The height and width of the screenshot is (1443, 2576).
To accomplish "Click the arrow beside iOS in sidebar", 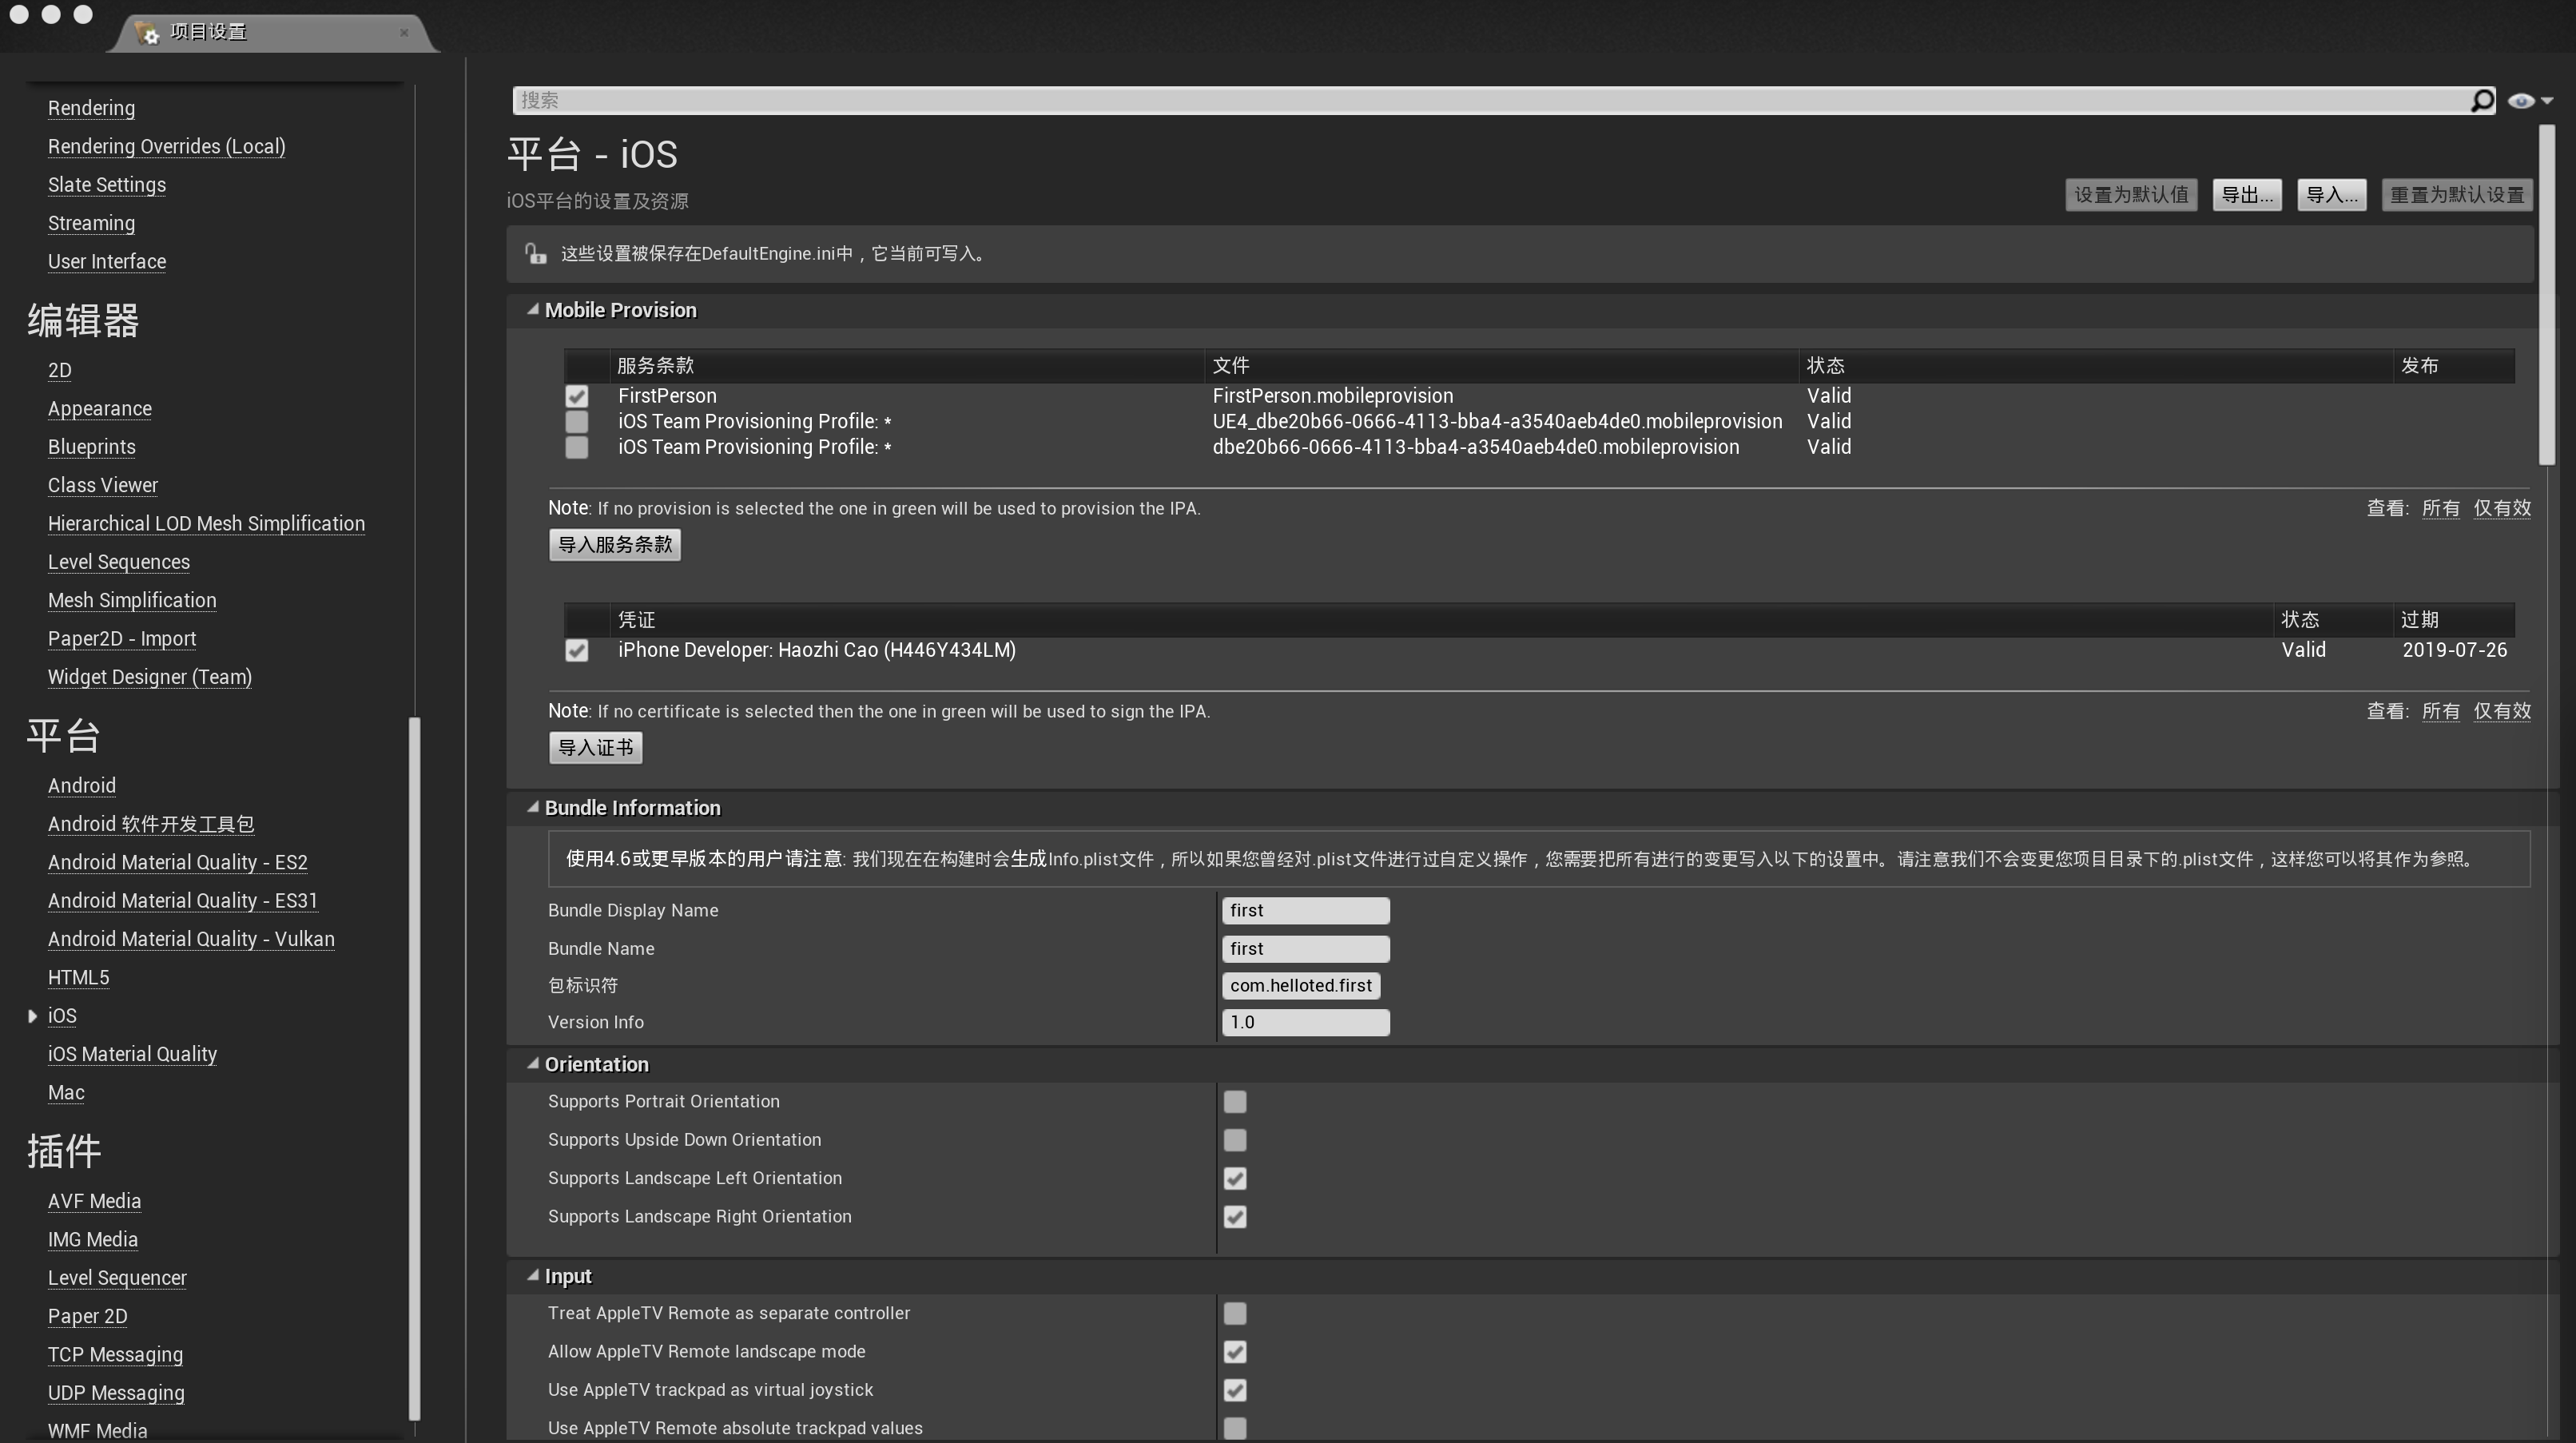I will click(x=32, y=1016).
